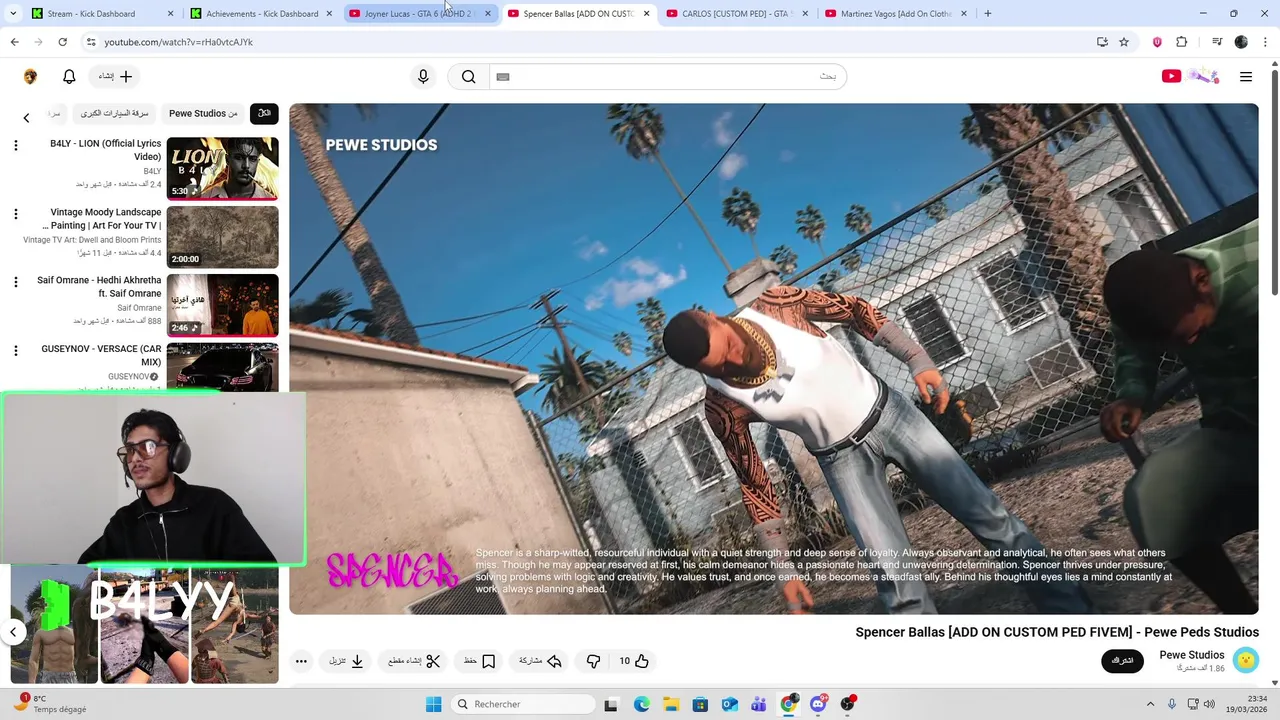
Task: Dislike the video with thumbs down
Action: click(x=593, y=661)
